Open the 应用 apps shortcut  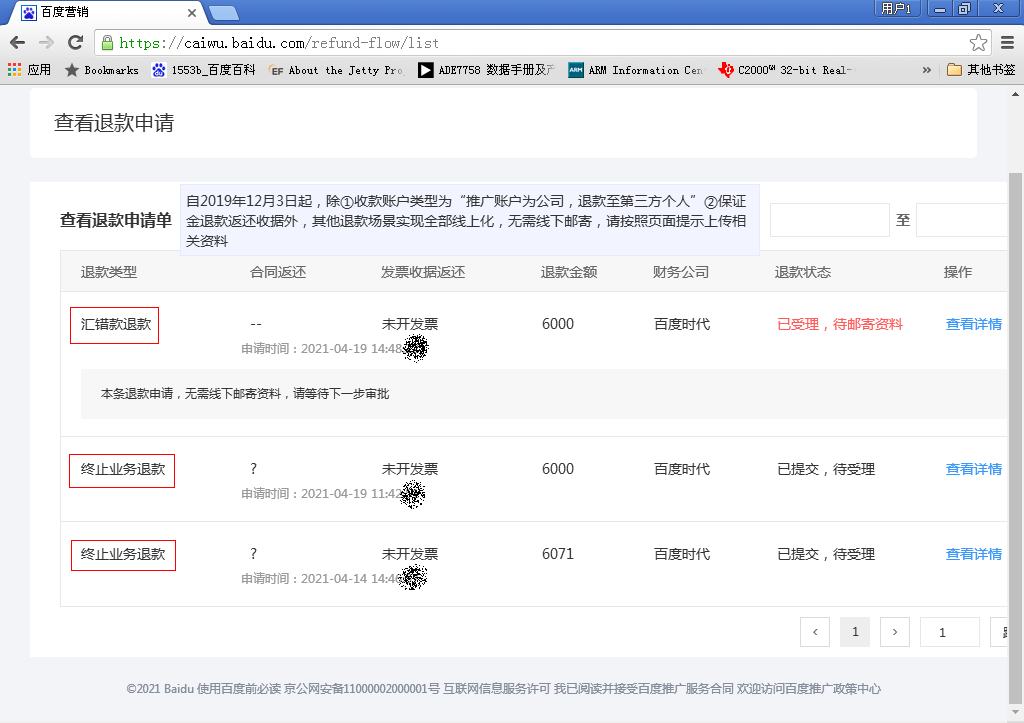pyautogui.click(x=29, y=70)
